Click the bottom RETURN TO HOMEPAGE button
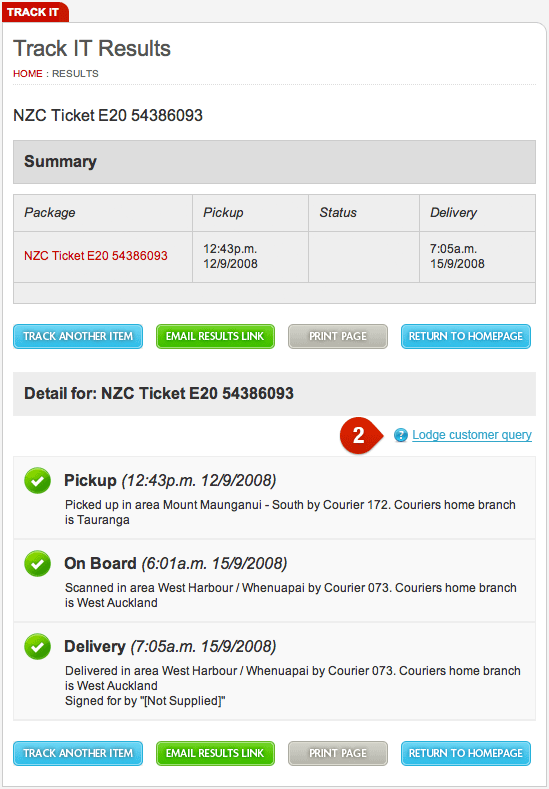Screen dimensions: 549x789 [466, 754]
